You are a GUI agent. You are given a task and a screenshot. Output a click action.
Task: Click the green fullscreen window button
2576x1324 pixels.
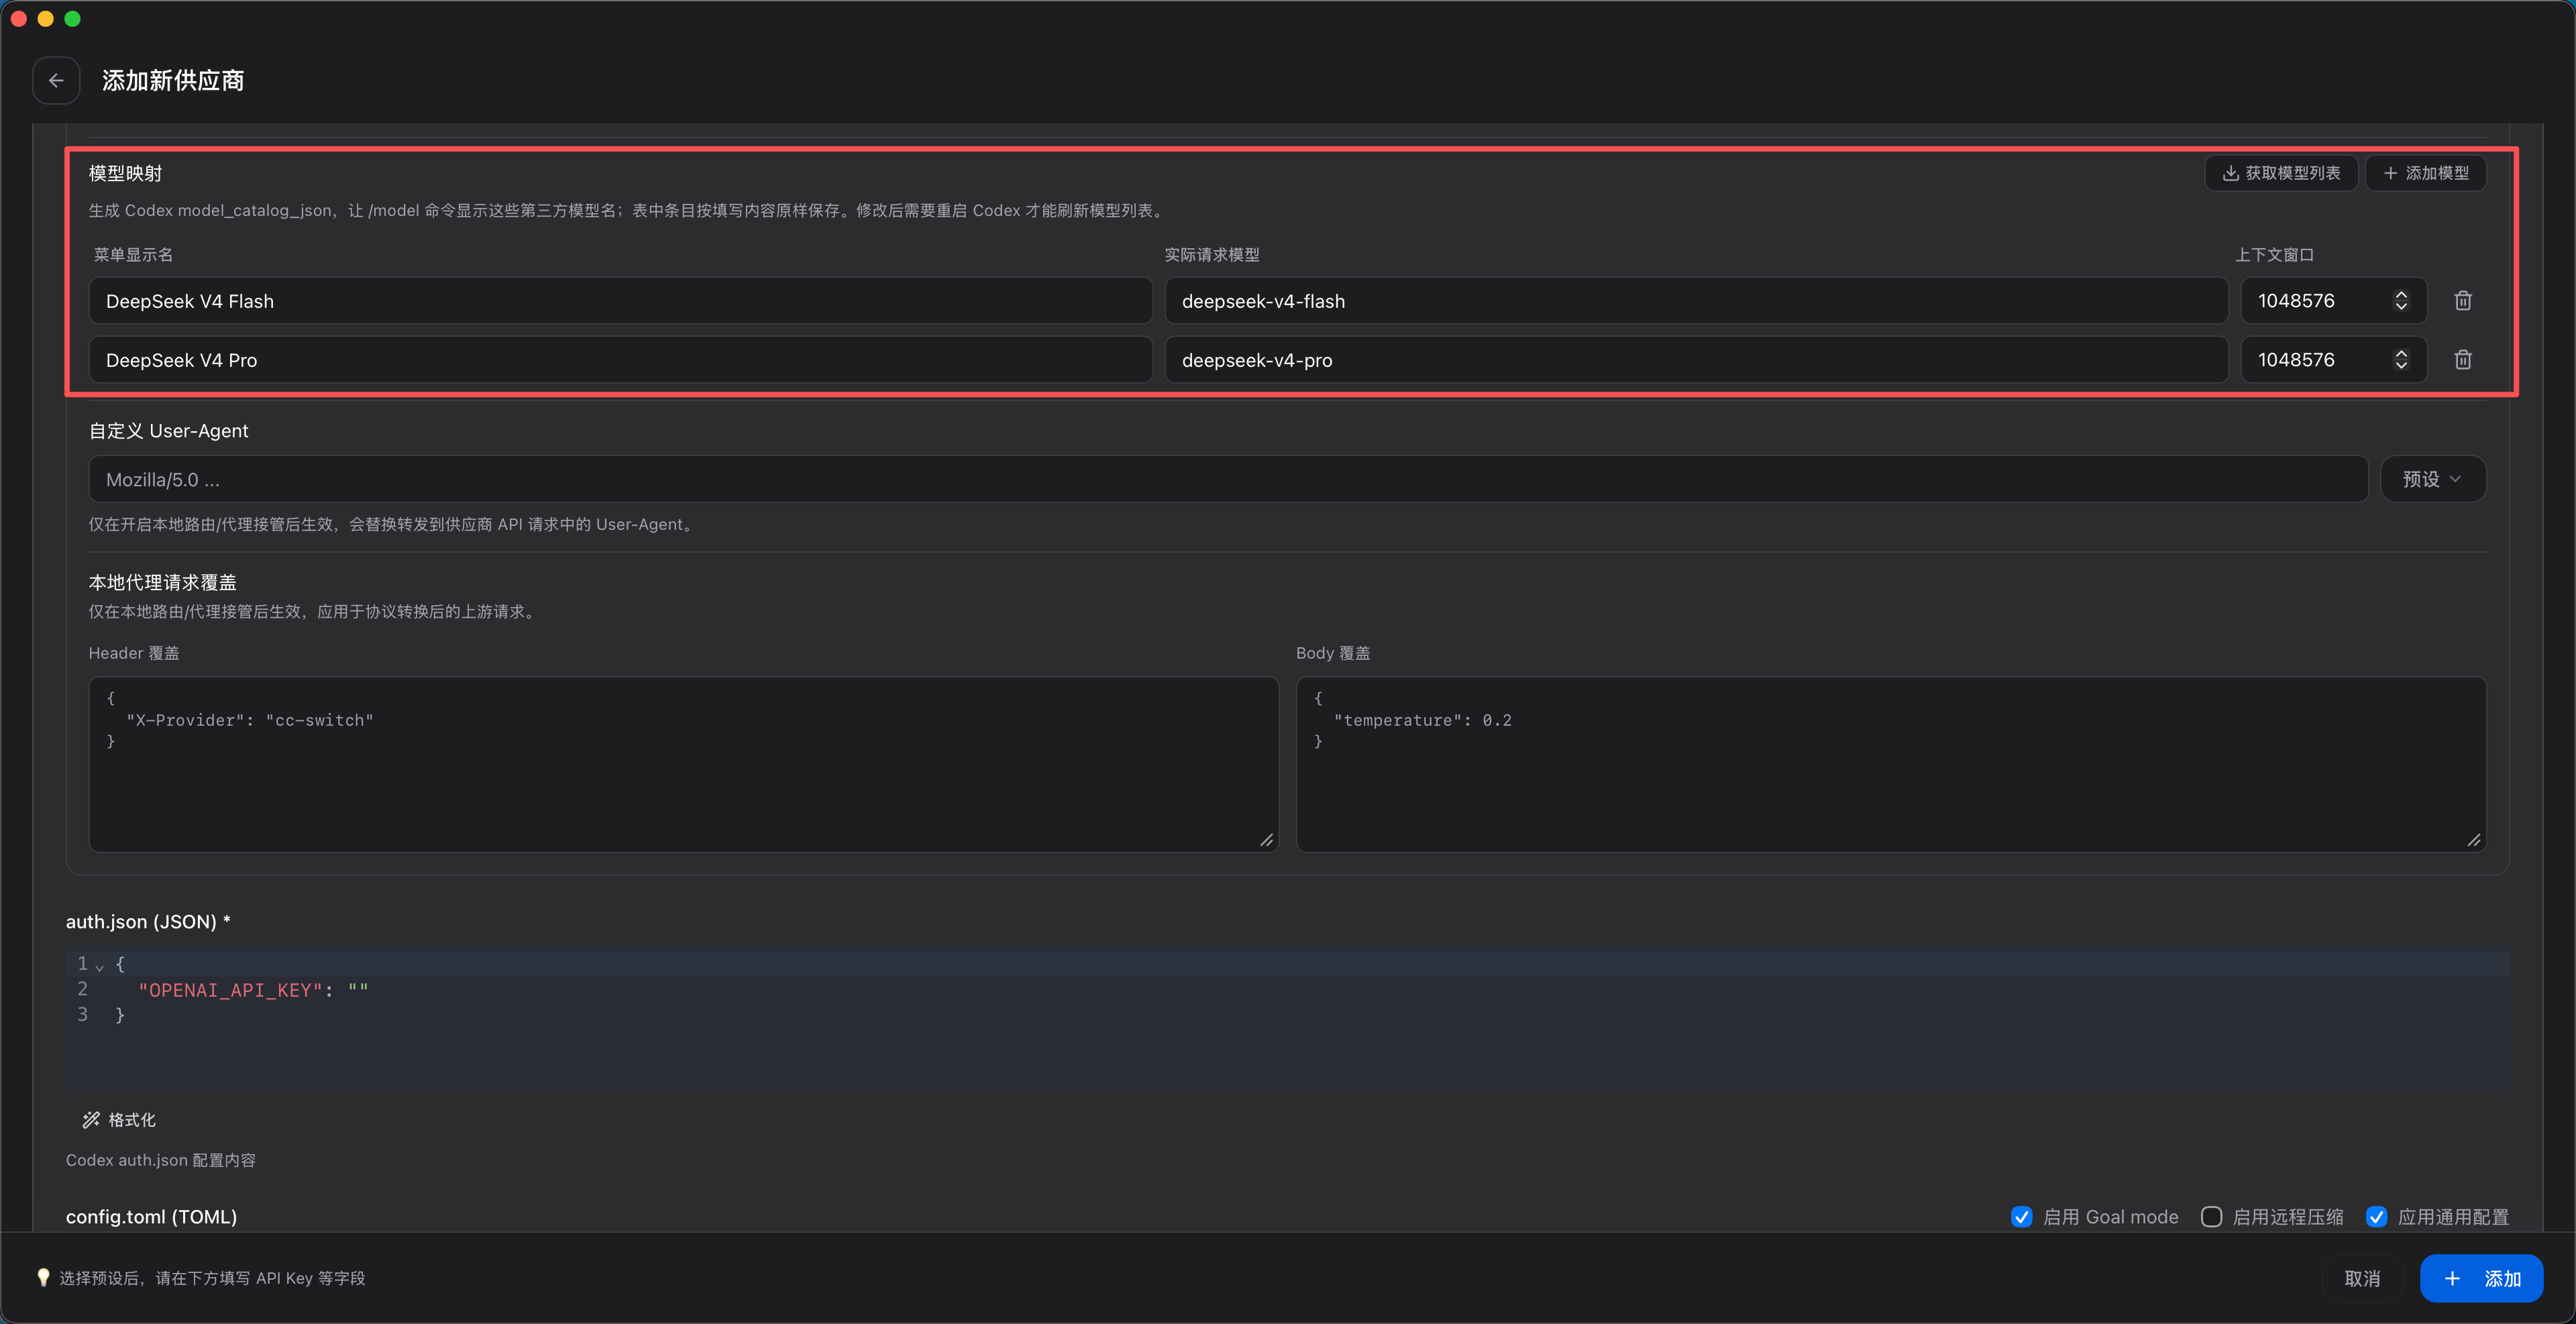click(72, 18)
